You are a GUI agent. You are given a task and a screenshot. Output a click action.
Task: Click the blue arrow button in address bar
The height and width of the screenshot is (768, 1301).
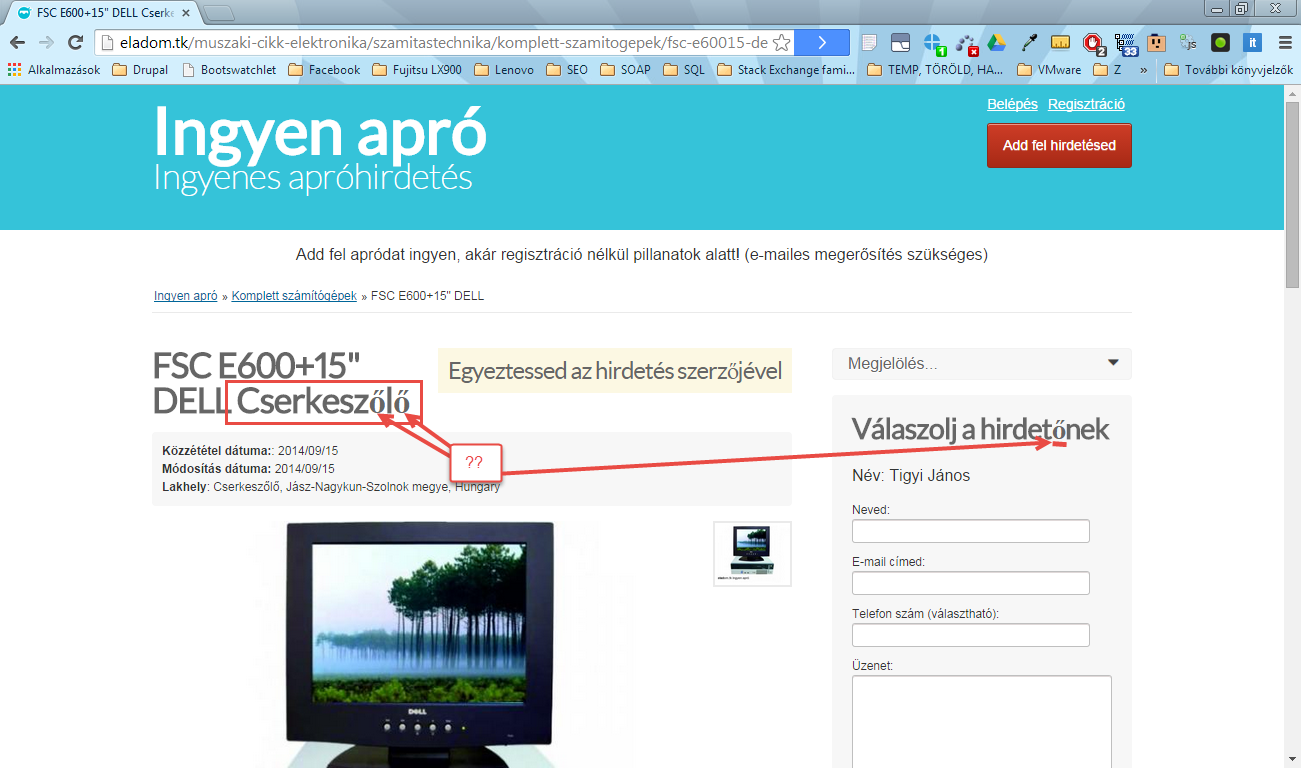(x=822, y=42)
